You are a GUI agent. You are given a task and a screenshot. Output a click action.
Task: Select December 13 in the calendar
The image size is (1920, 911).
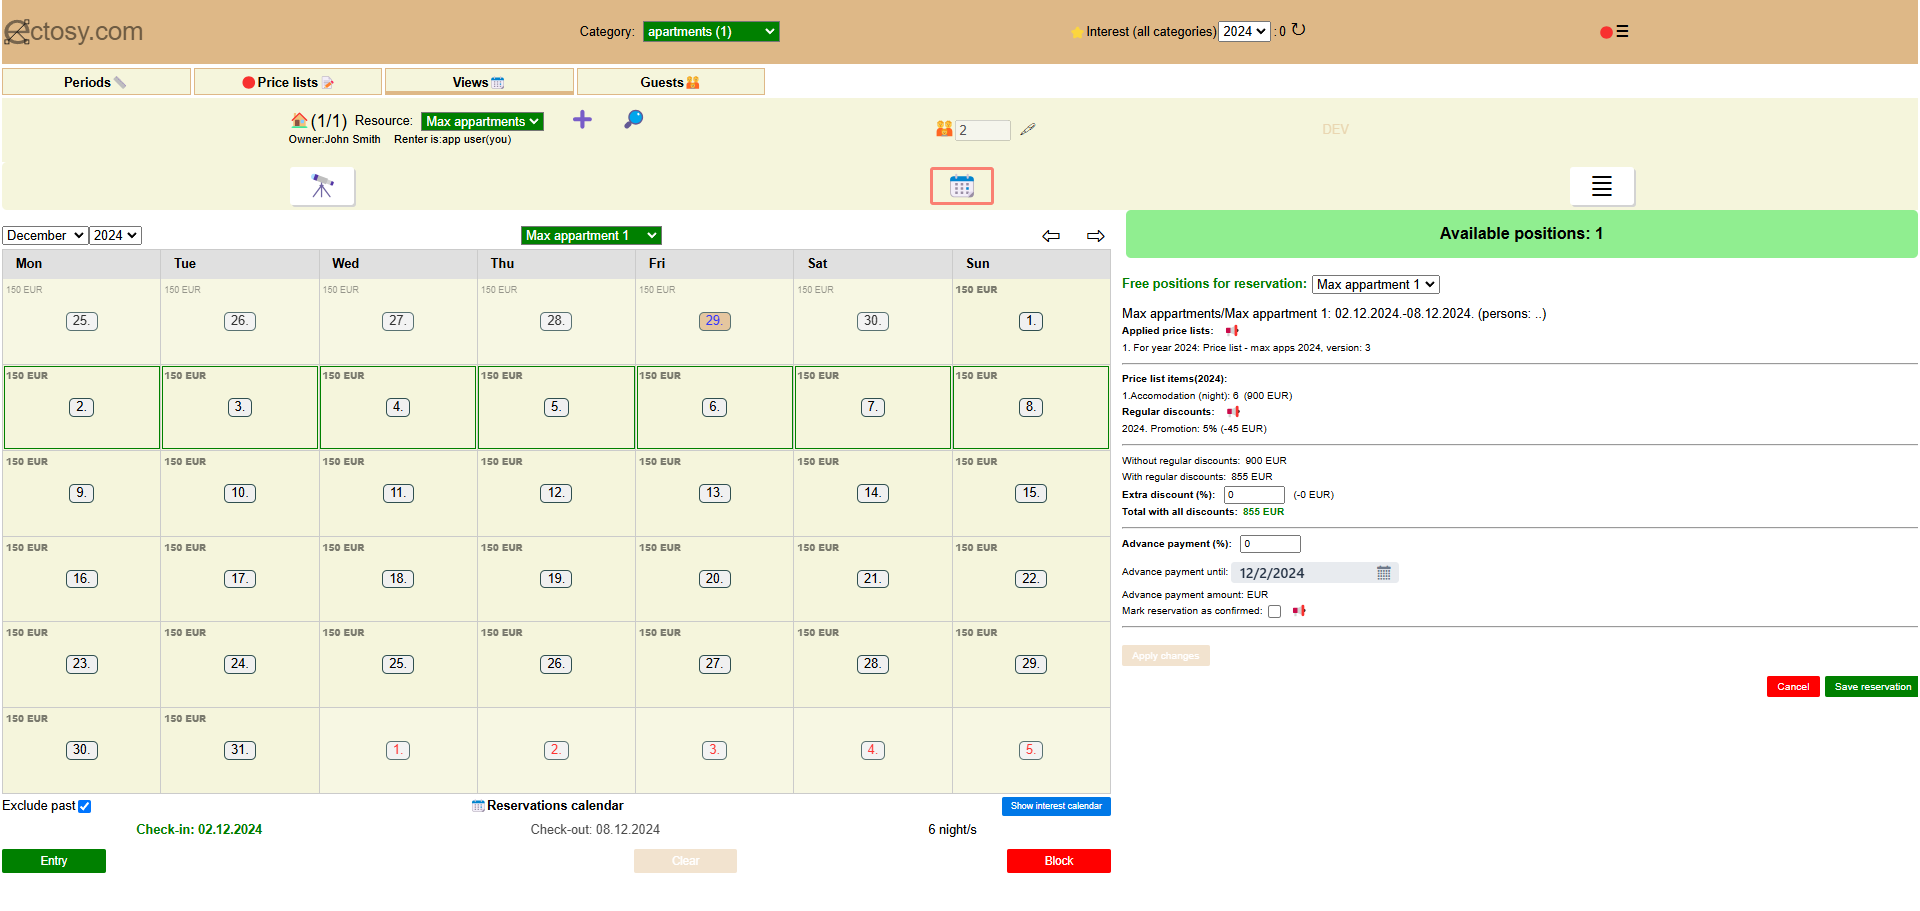714,493
